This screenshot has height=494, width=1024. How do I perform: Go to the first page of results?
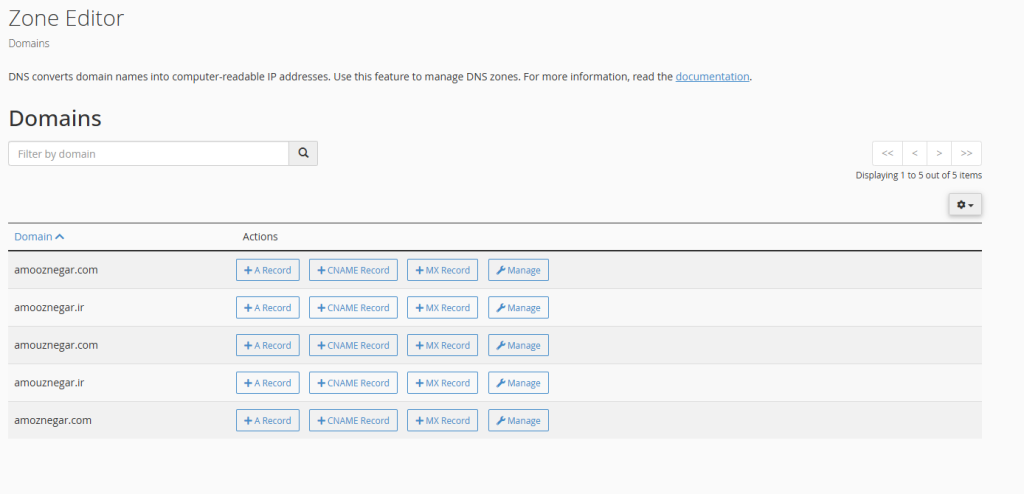(887, 153)
